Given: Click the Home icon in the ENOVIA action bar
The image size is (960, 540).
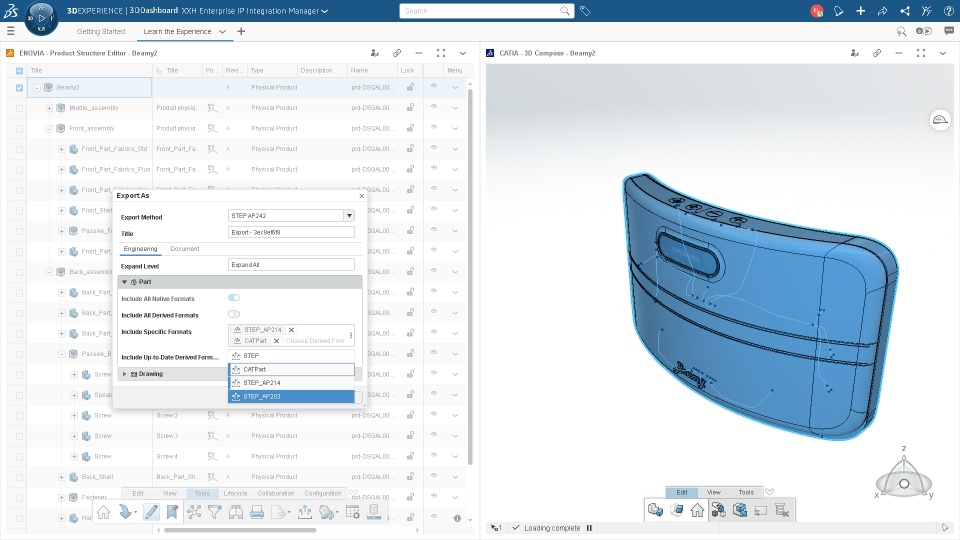Looking at the screenshot, I should (103, 512).
